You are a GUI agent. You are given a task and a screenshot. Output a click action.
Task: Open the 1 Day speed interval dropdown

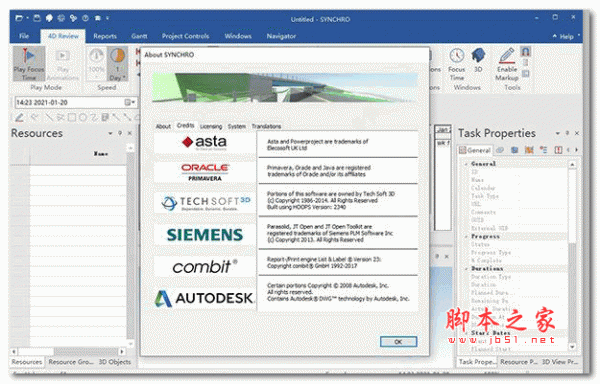[x=117, y=63]
